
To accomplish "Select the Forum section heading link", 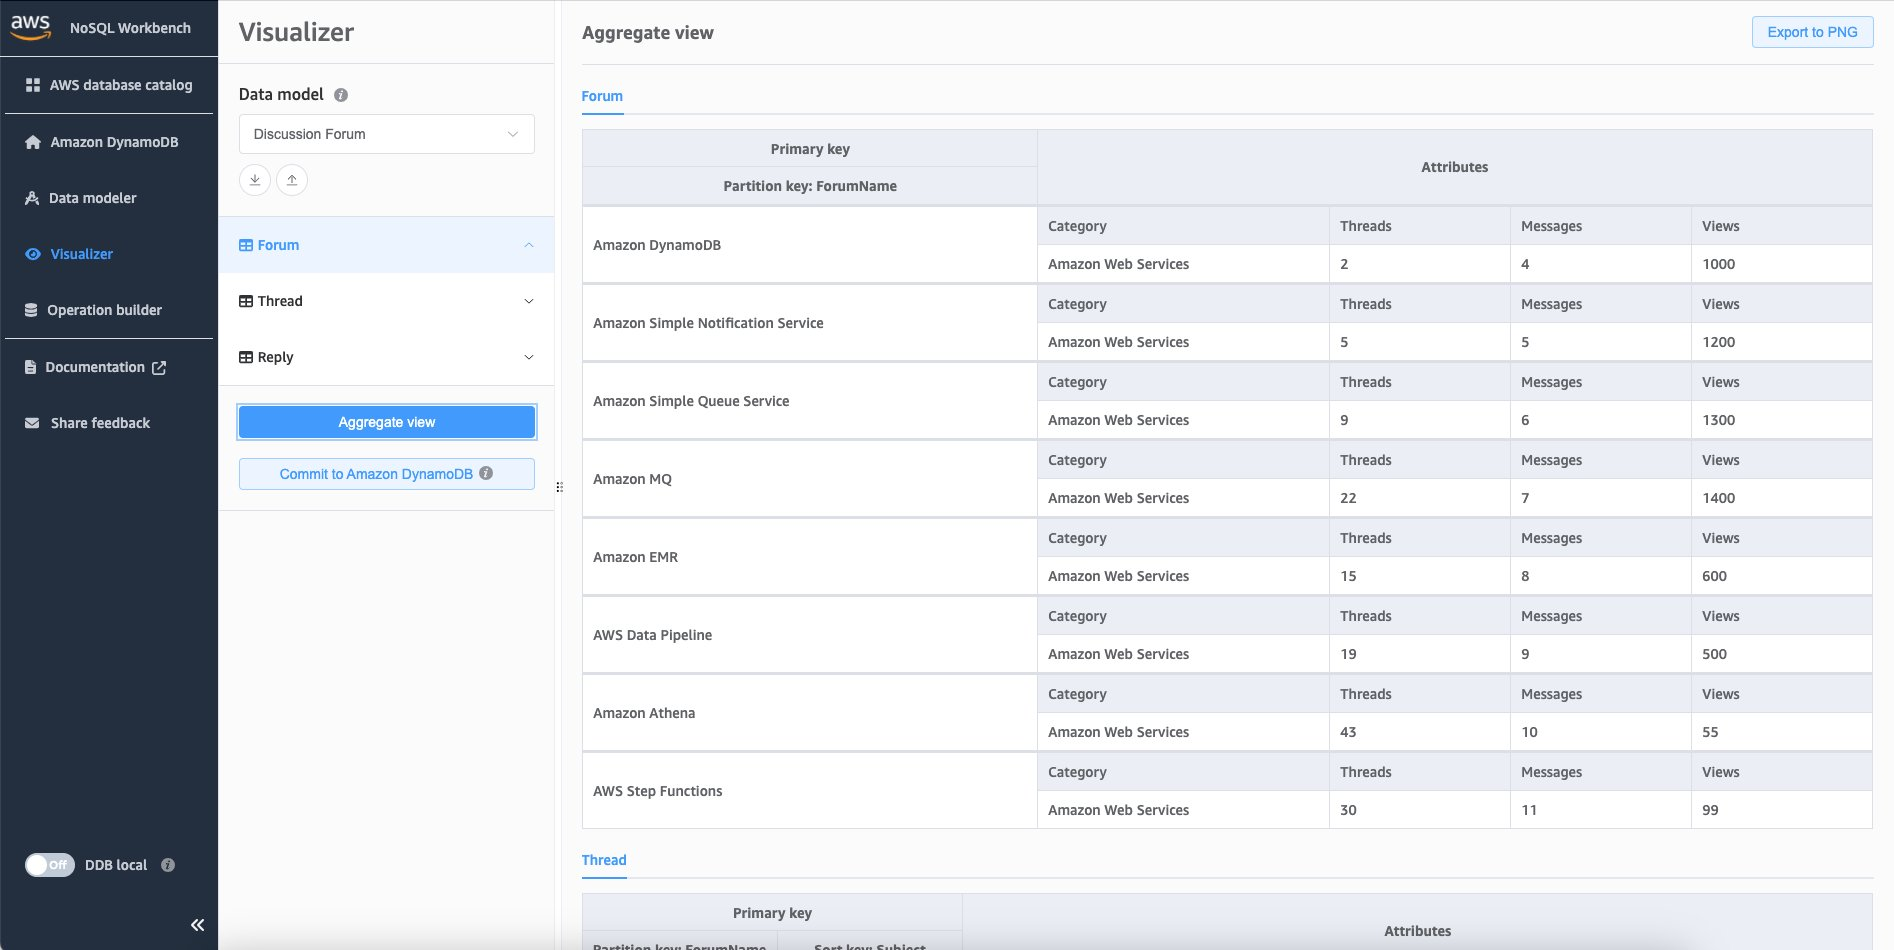I will click(602, 96).
